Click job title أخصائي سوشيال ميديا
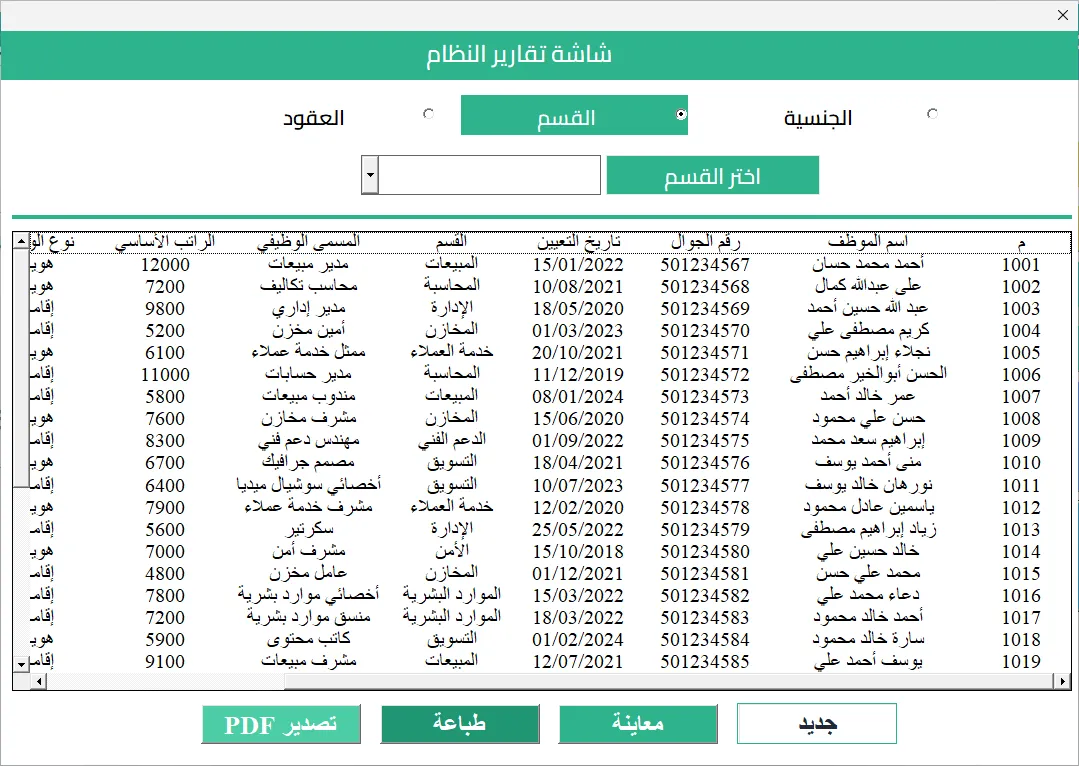This screenshot has width=1079, height=766. (x=308, y=485)
